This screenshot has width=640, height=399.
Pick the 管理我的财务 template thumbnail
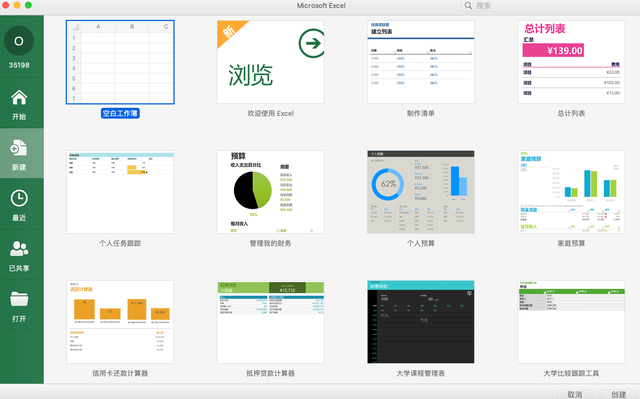(x=271, y=192)
